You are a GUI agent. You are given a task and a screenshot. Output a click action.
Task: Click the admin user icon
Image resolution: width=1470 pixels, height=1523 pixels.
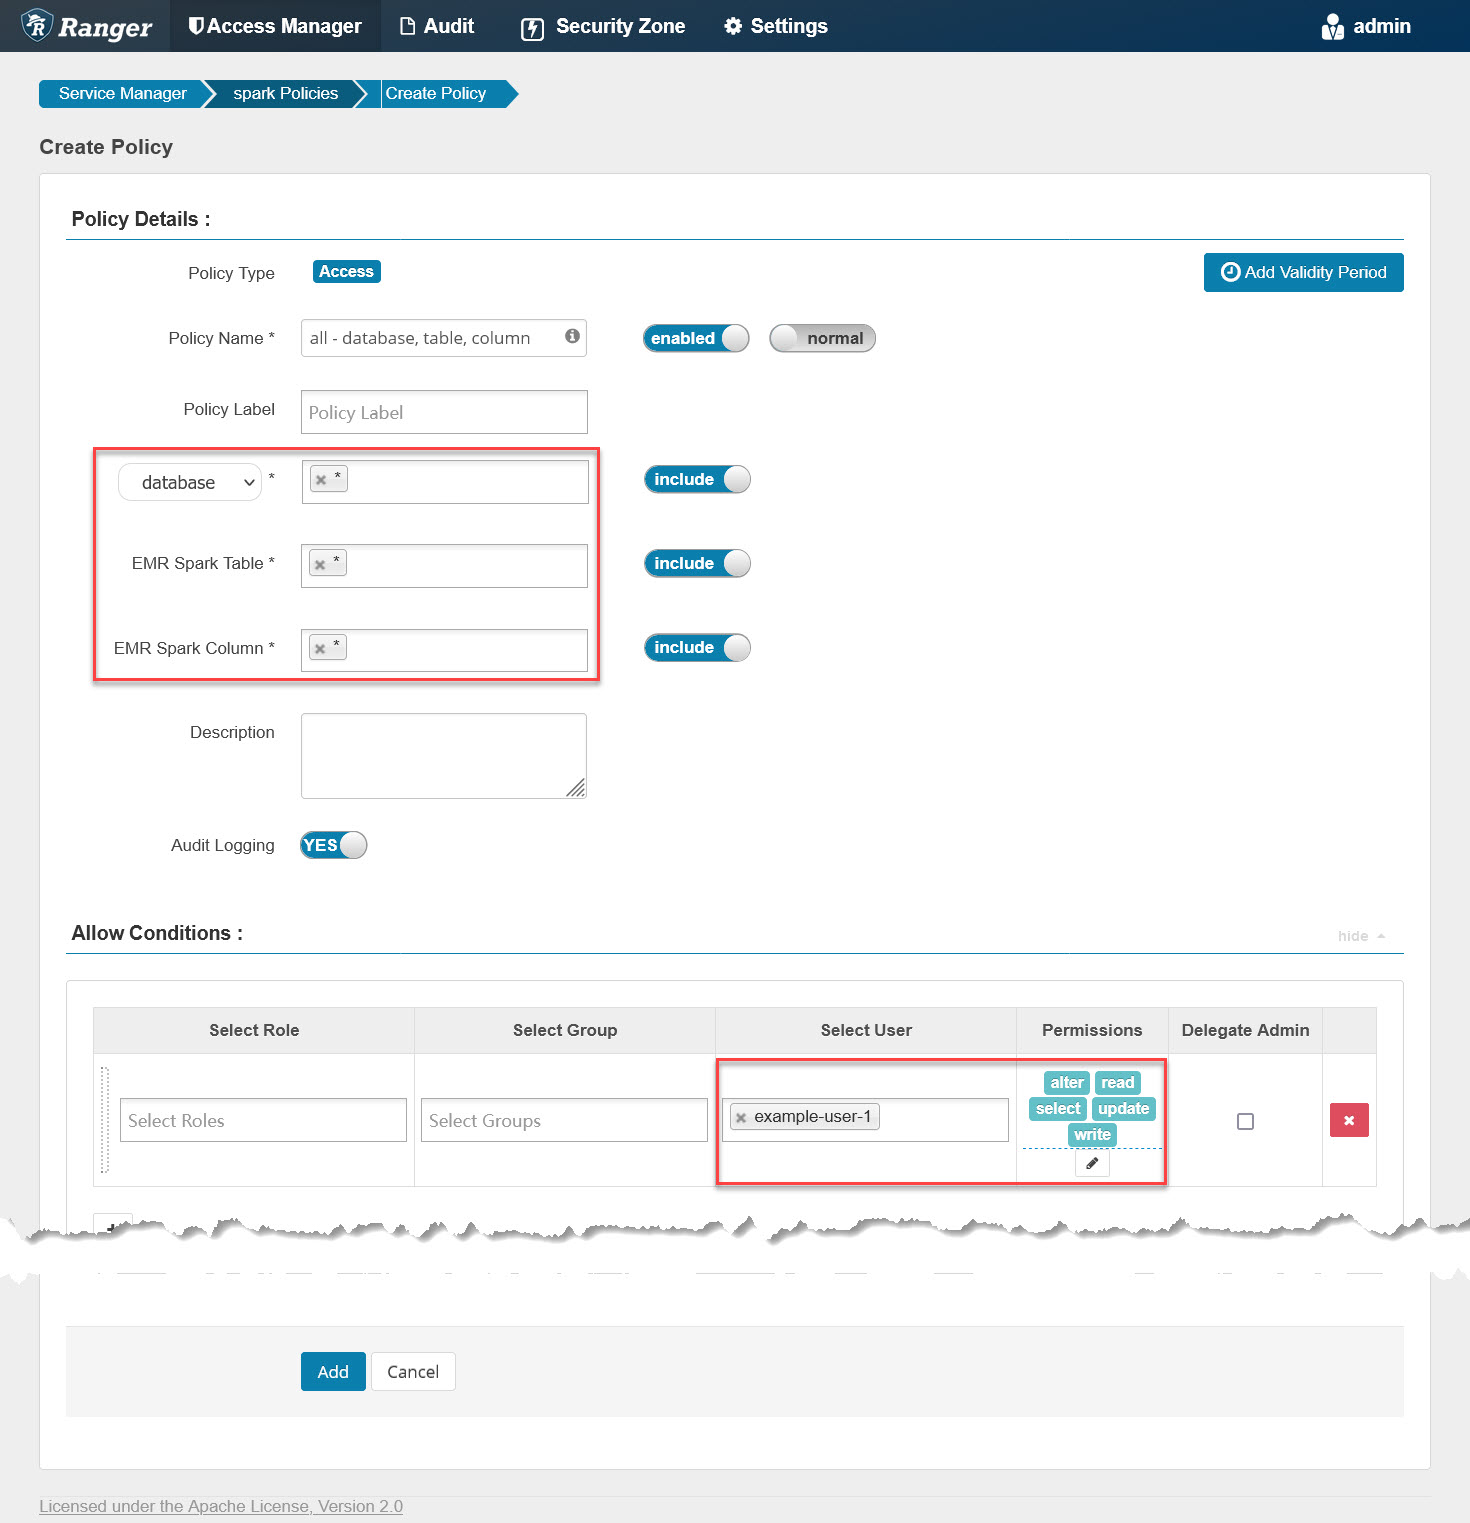[1332, 27]
